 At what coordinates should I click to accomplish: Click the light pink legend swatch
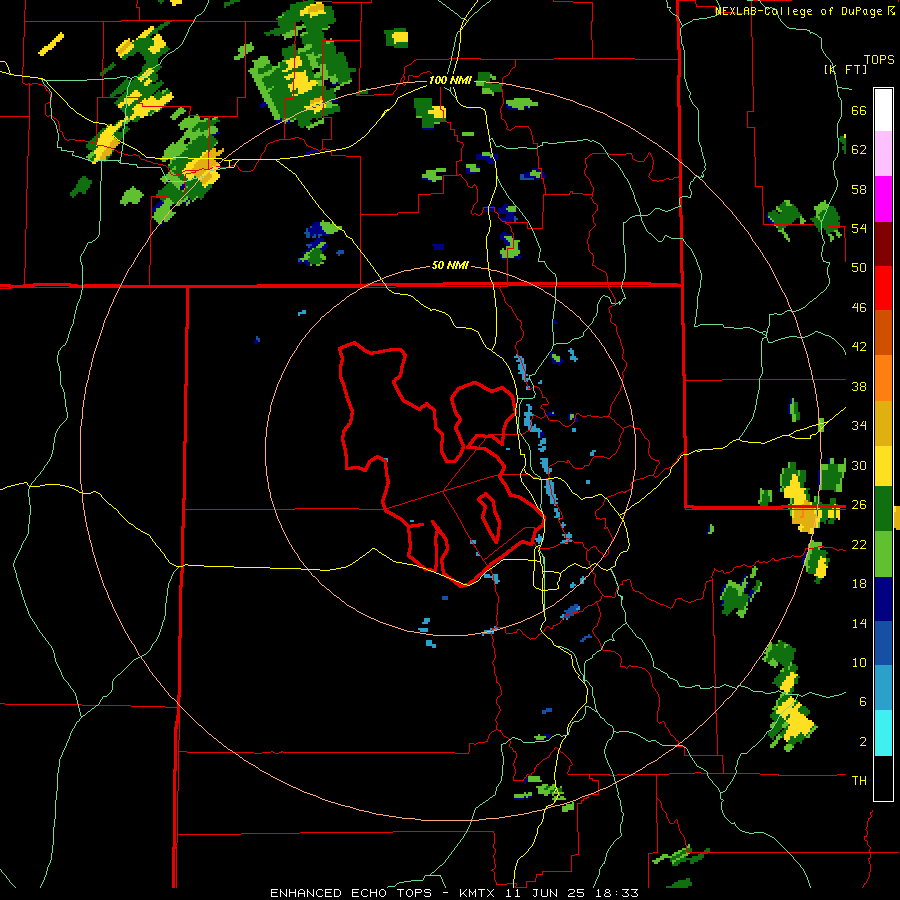883,154
